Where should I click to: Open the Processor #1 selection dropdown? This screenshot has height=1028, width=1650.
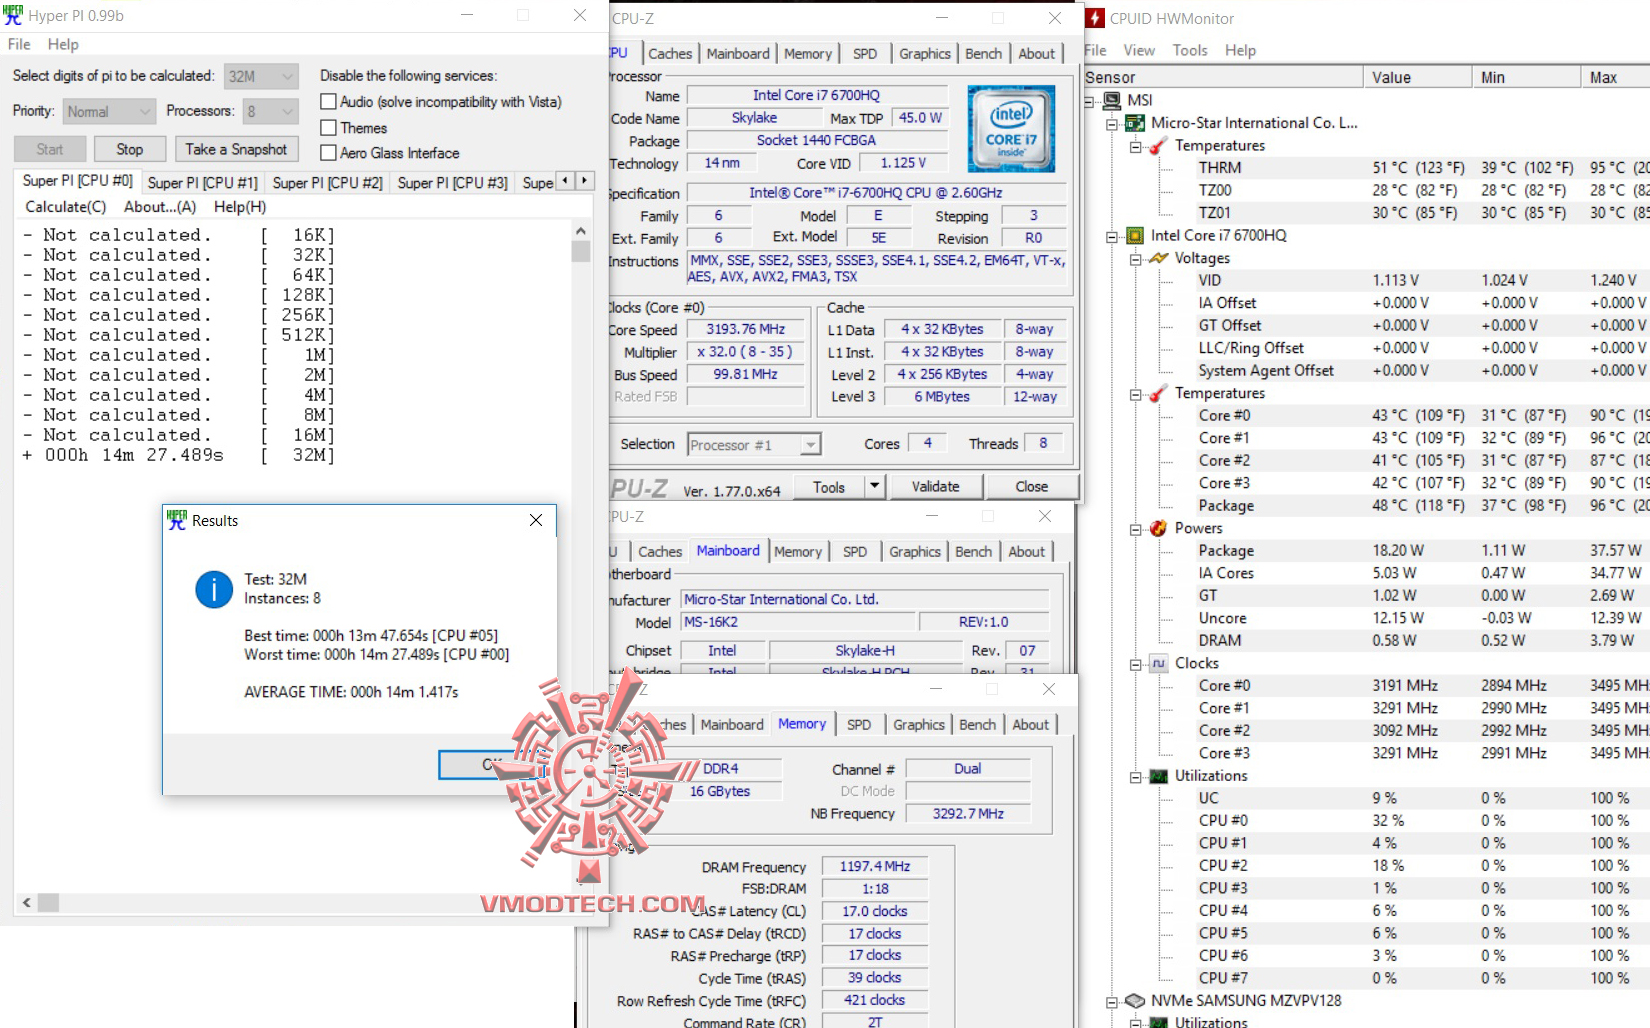pyautogui.click(x=754, y=444)
